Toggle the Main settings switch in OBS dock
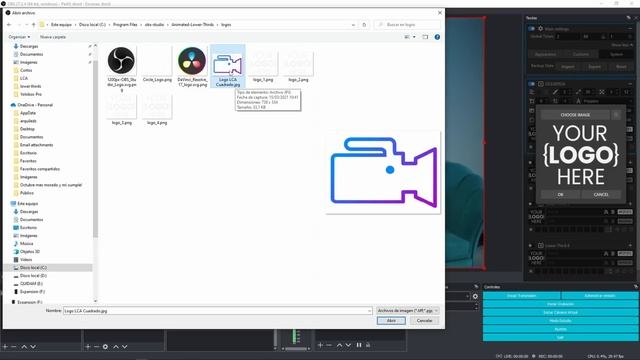The image size is (640, 360). (531, 29)
